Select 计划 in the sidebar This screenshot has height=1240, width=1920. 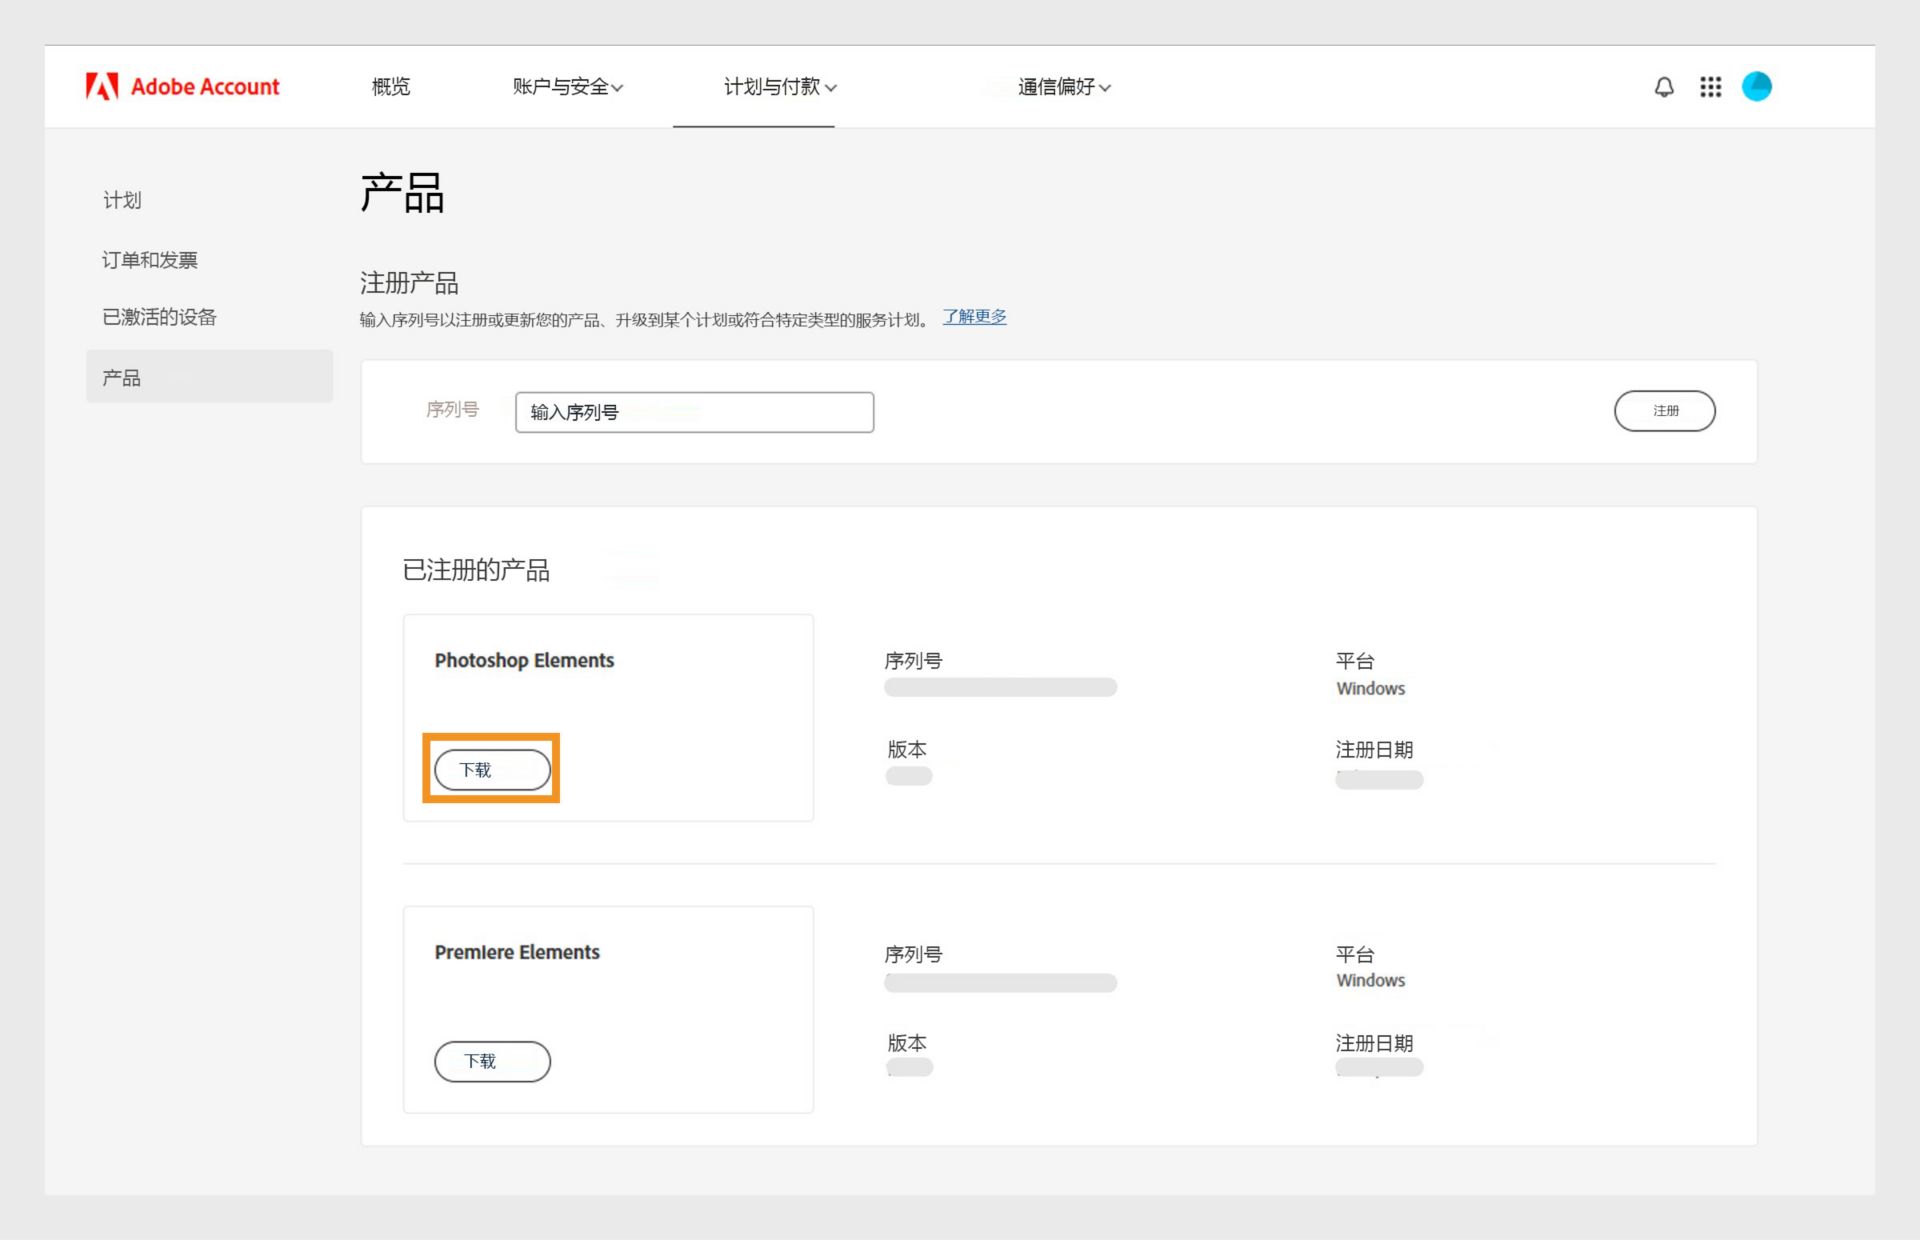click(122, 200)
